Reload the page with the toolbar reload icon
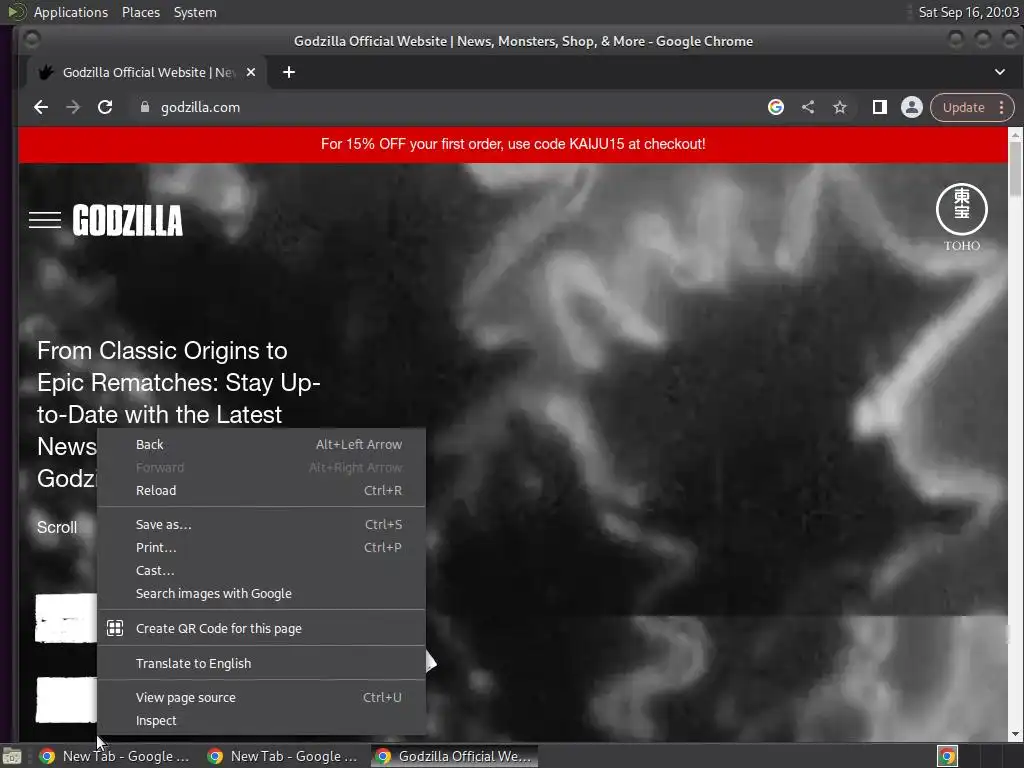1024x768 pixels. 104,107
